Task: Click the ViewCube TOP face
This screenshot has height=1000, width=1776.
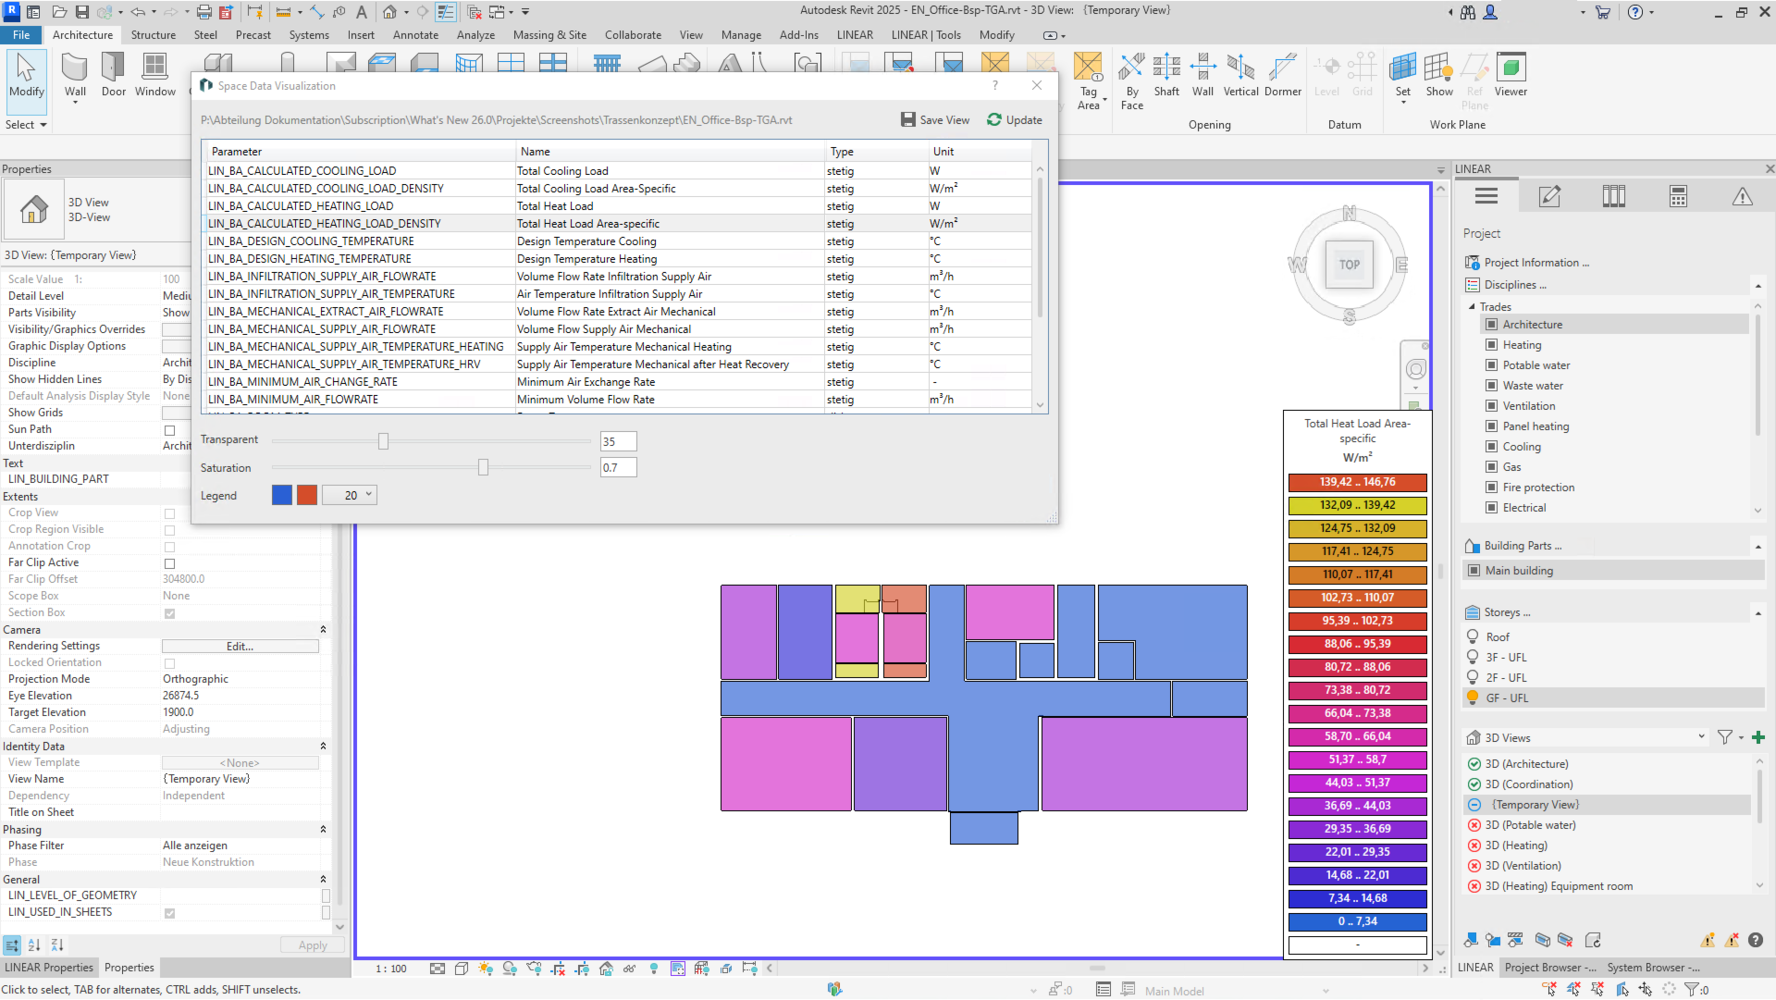Action: (x=1349, y=265)
